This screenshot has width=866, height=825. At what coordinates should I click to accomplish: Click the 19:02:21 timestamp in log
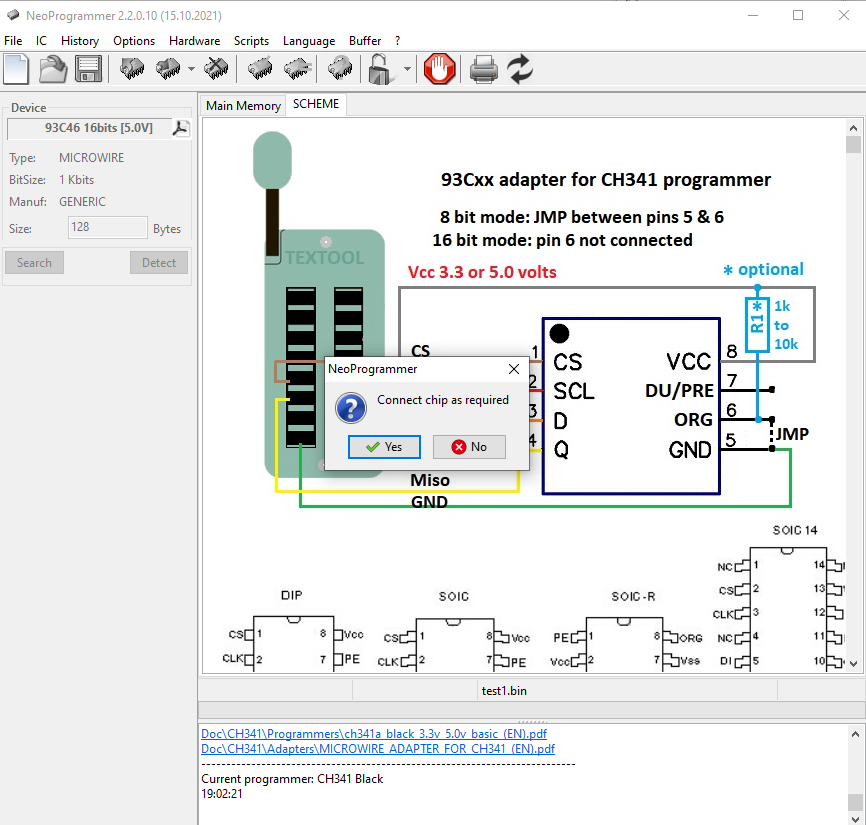221,794
